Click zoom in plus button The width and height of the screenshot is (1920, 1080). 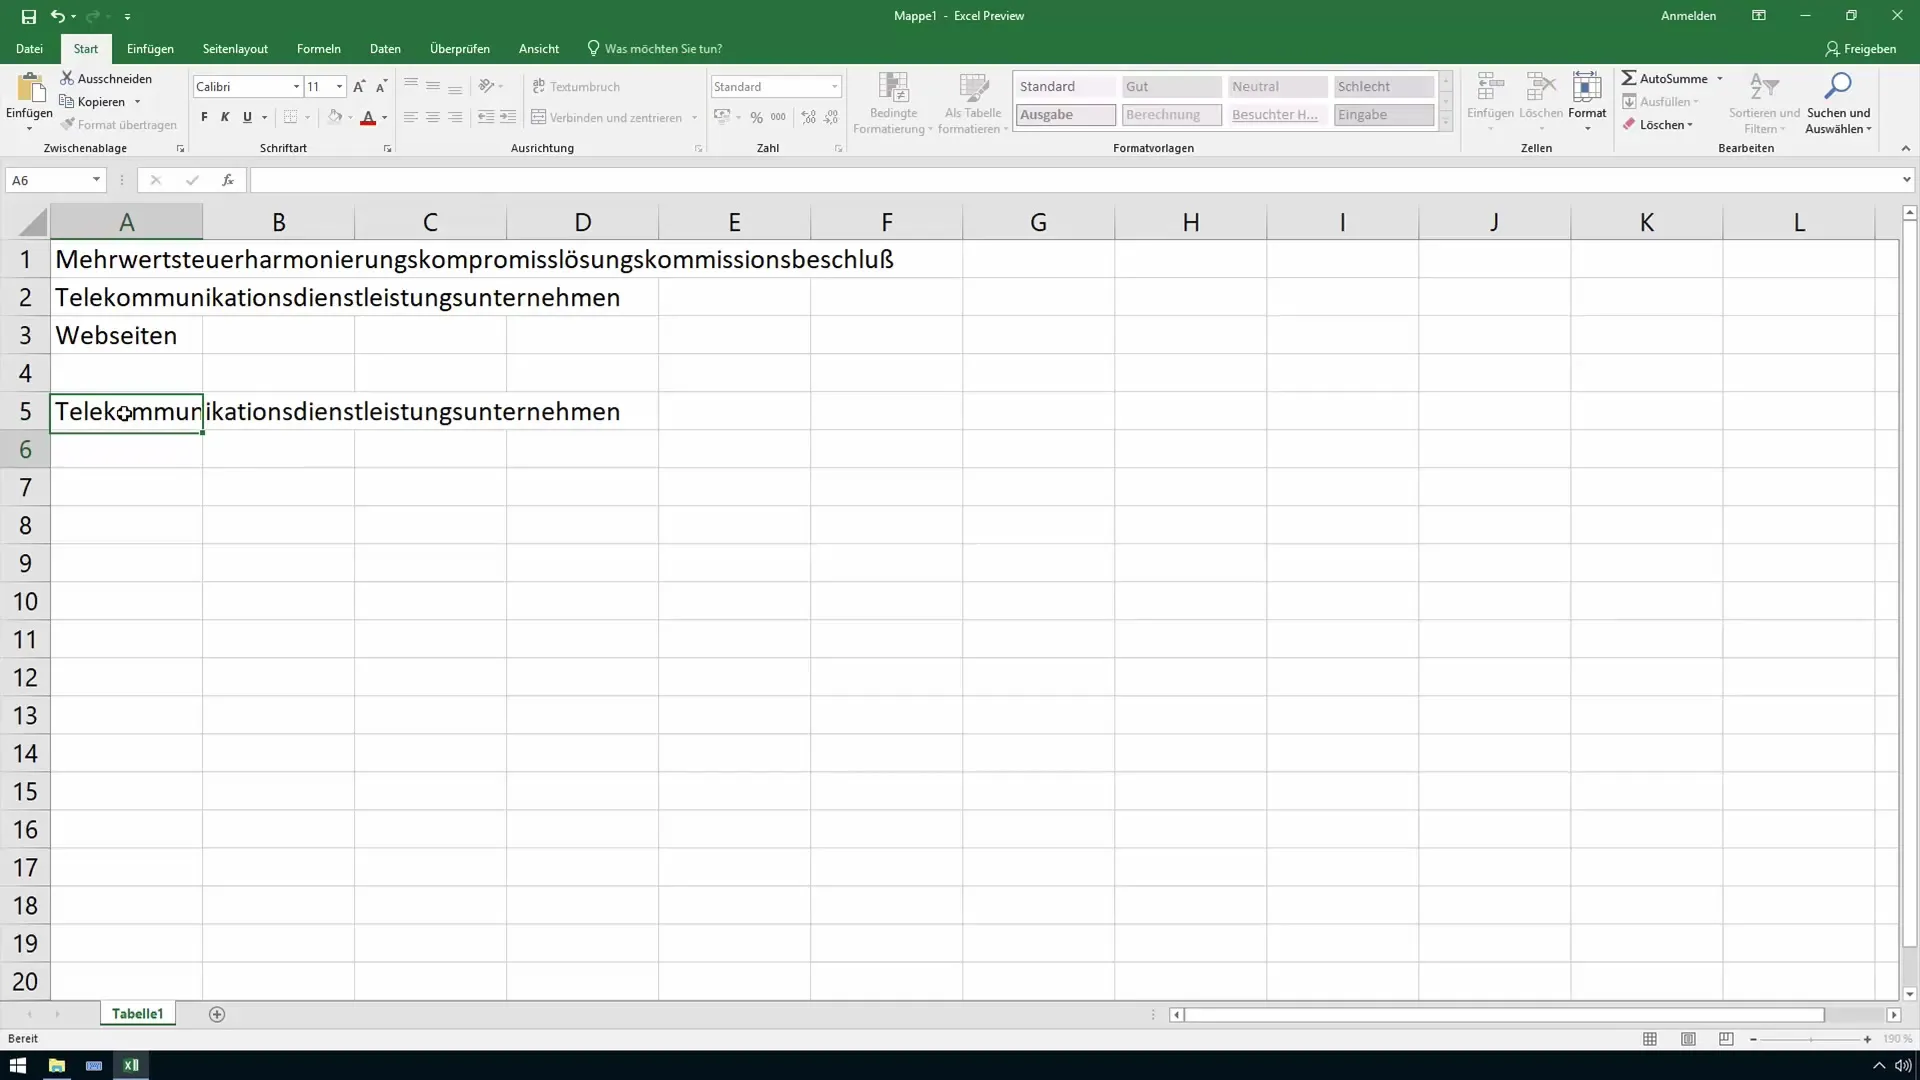(1867, 1039)
